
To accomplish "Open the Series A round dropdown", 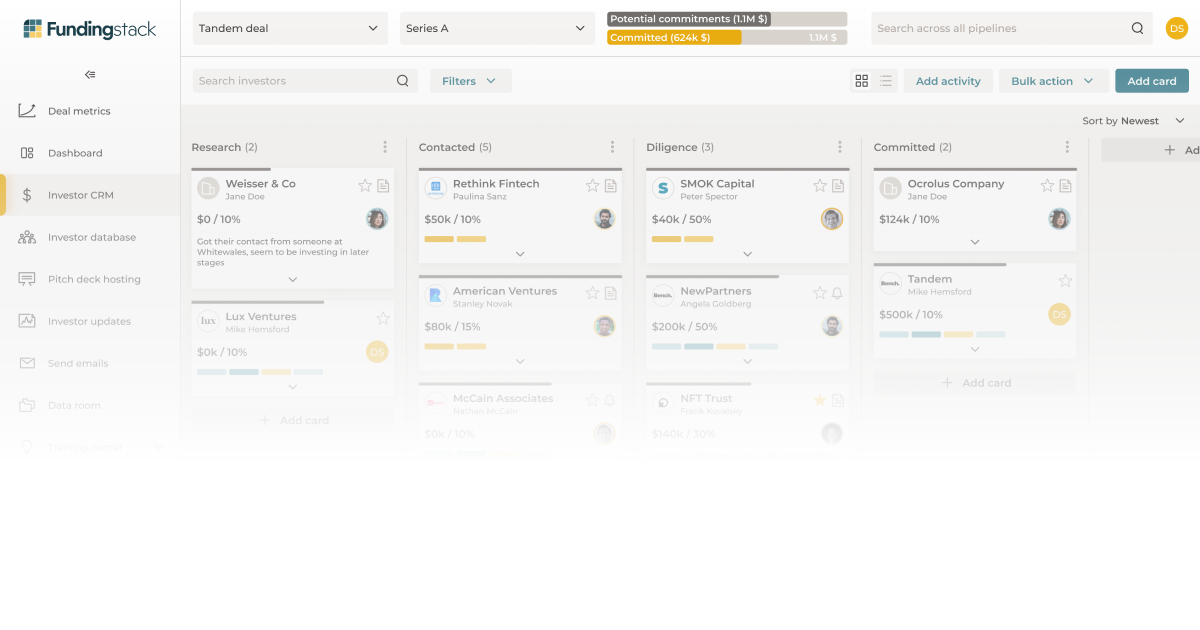I will (497, 28).
